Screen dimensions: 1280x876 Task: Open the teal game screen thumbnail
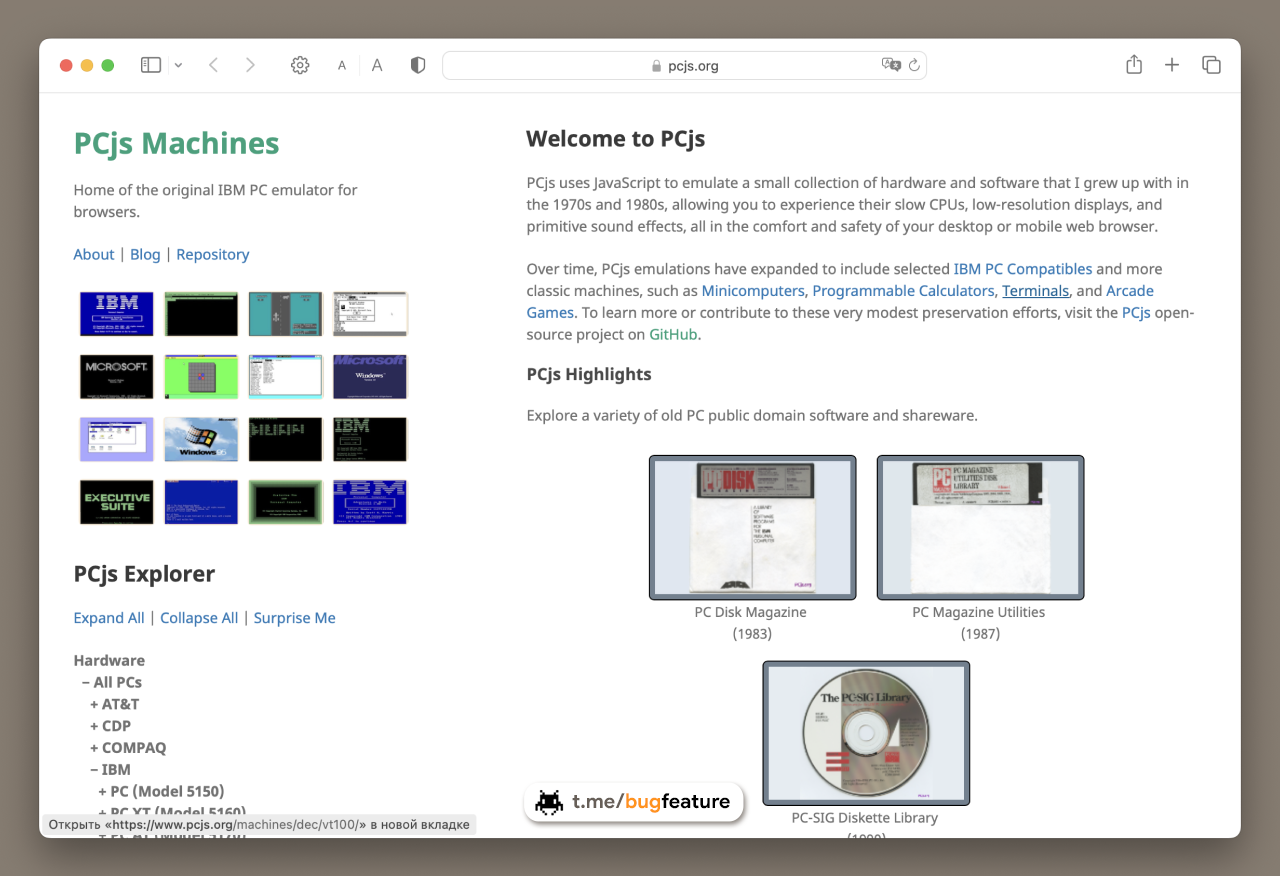click(x=285, y=314)
